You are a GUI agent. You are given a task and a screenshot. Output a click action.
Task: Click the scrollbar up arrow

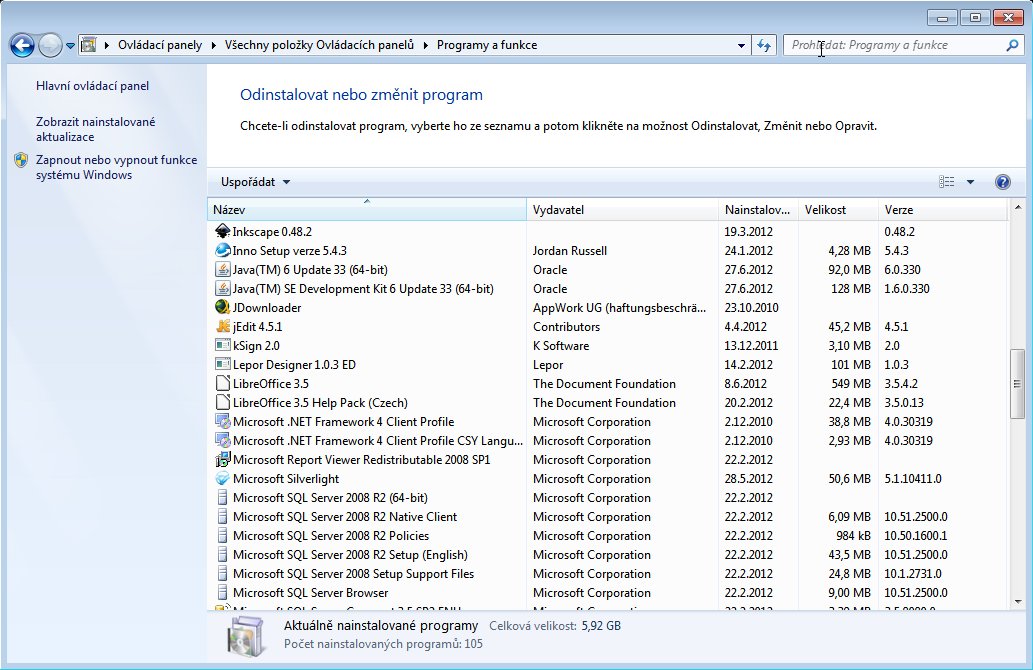coord(1017,208)
